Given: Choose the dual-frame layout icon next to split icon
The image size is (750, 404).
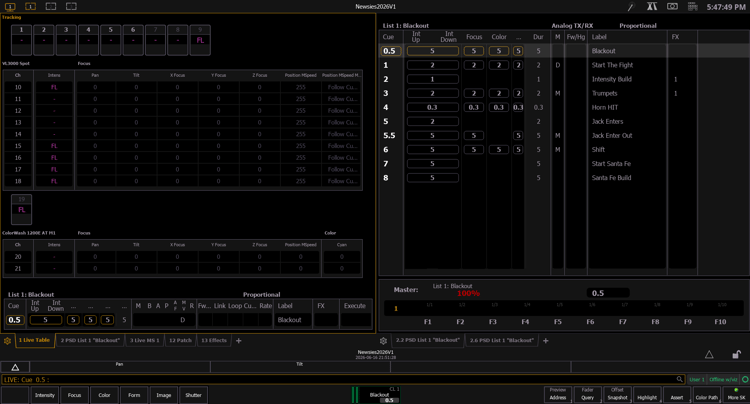Looking at the screenshot, I should pos(71,6).
